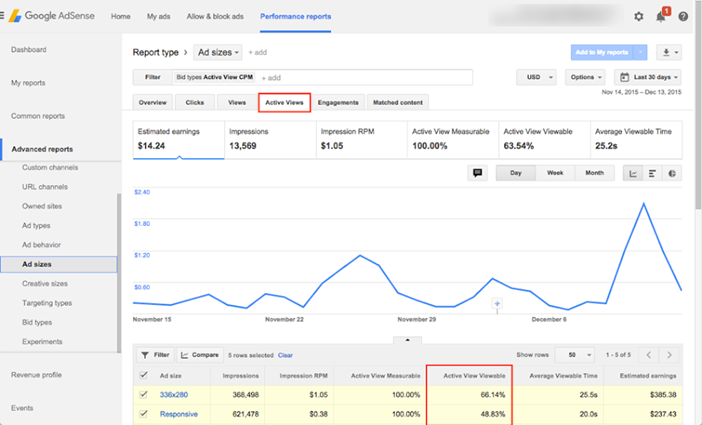
Task: Open the USD currency dropdown
Action: [536, 77]
